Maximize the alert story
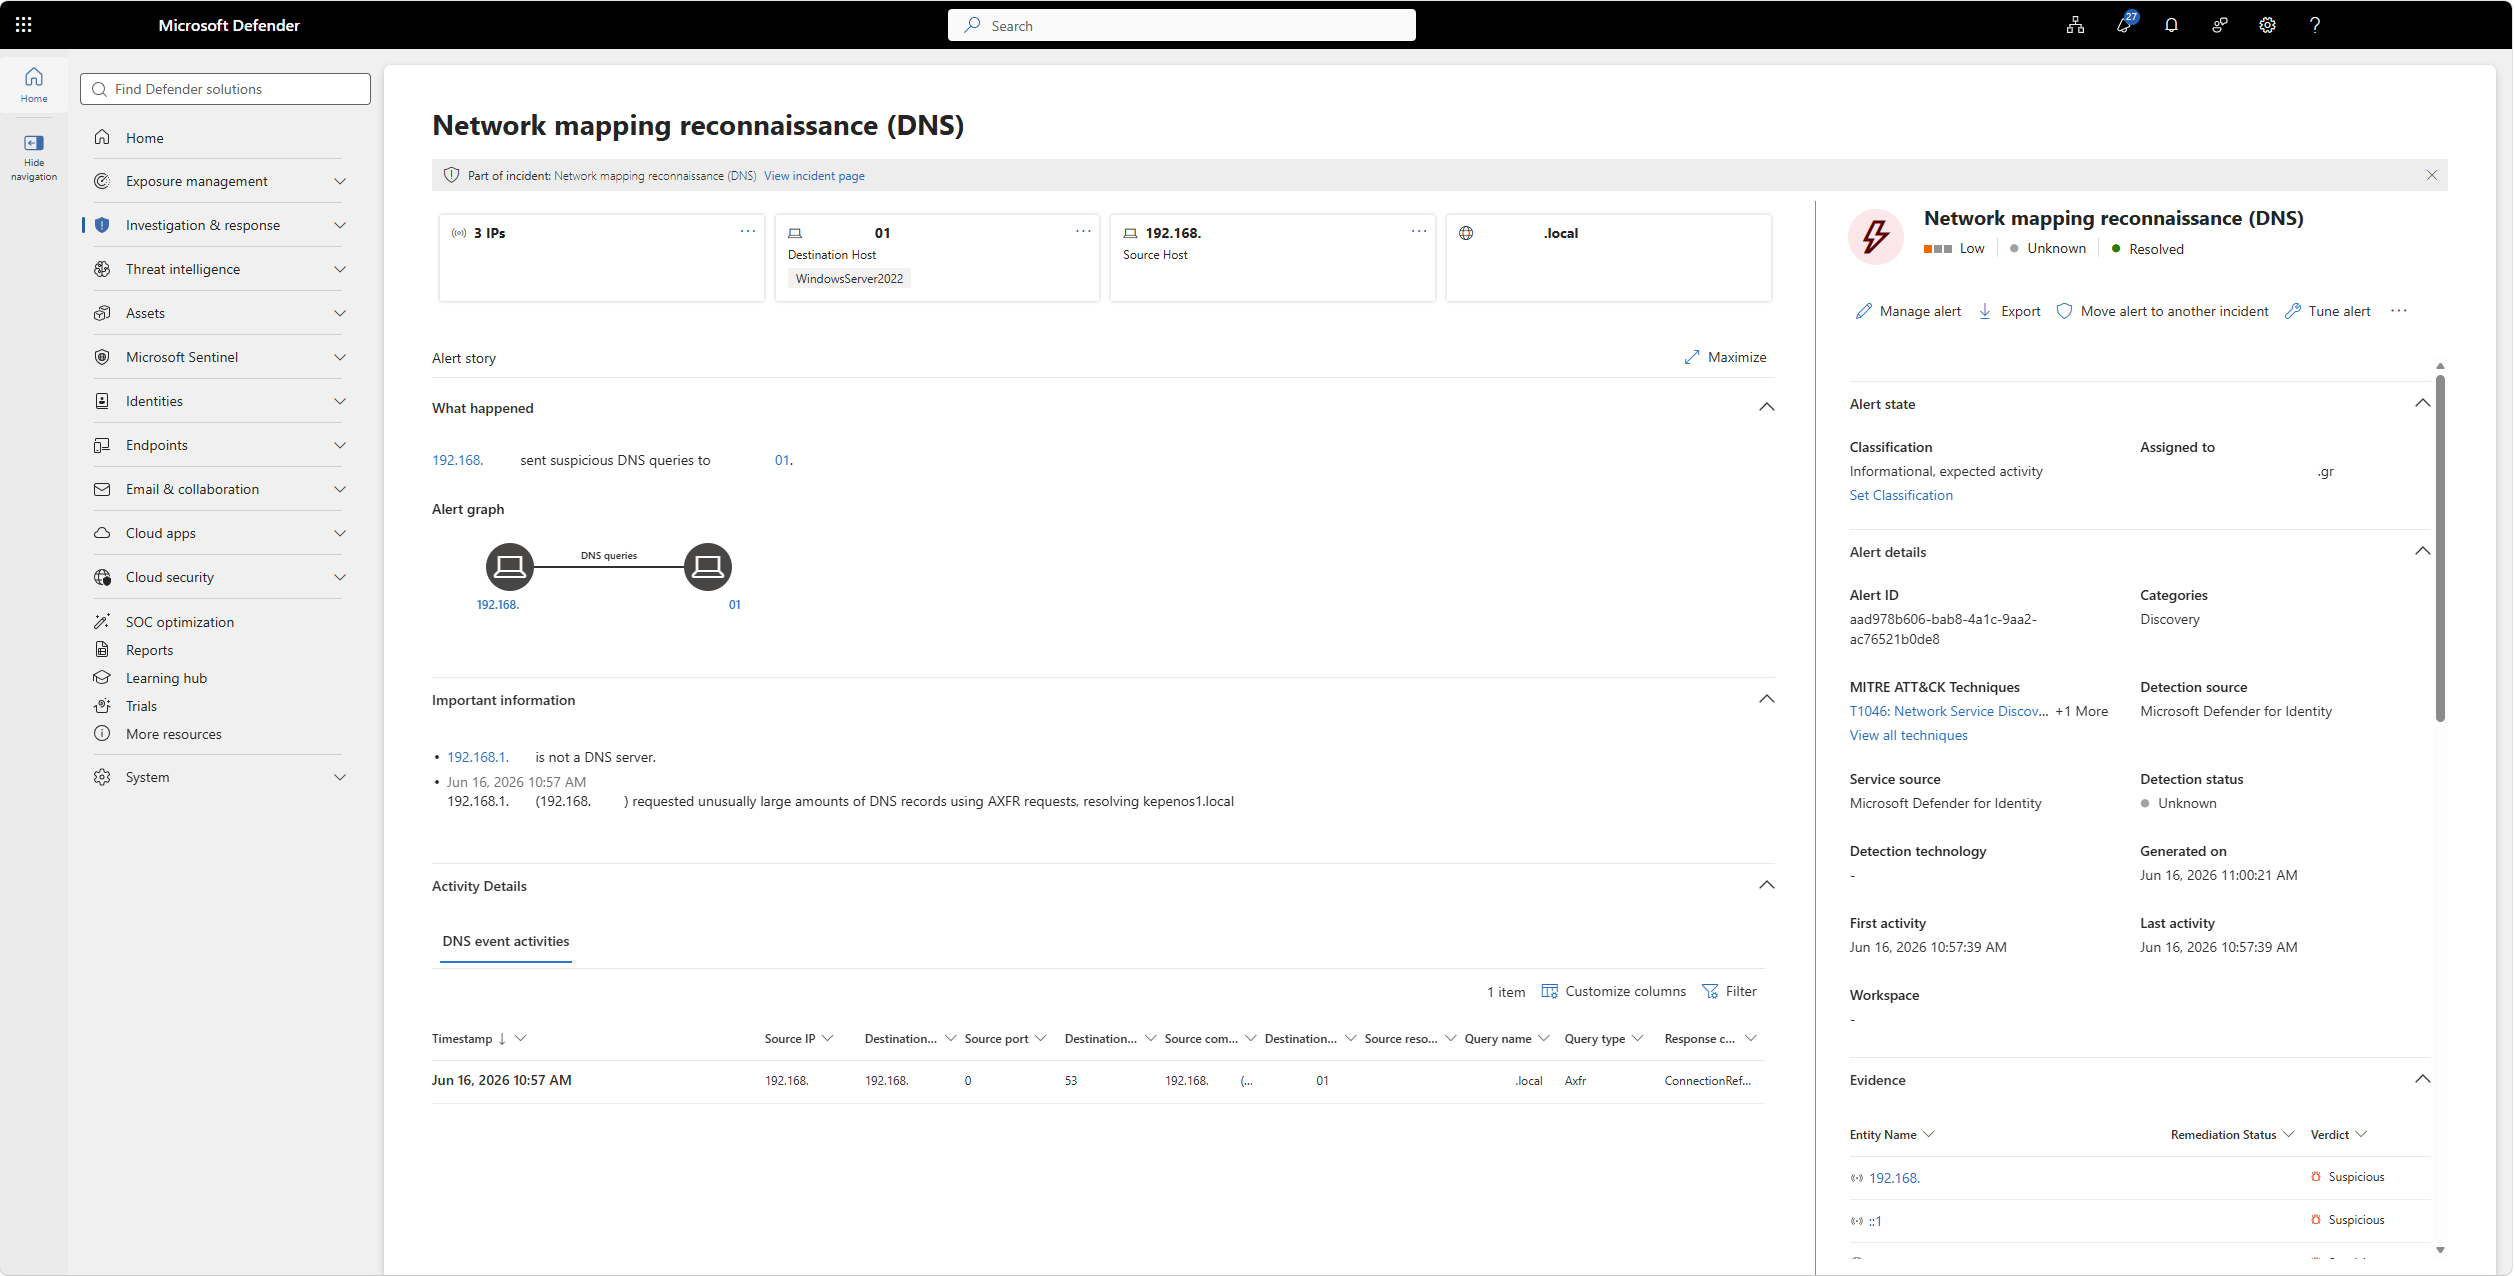2515x1276 pixels. 1725,357
